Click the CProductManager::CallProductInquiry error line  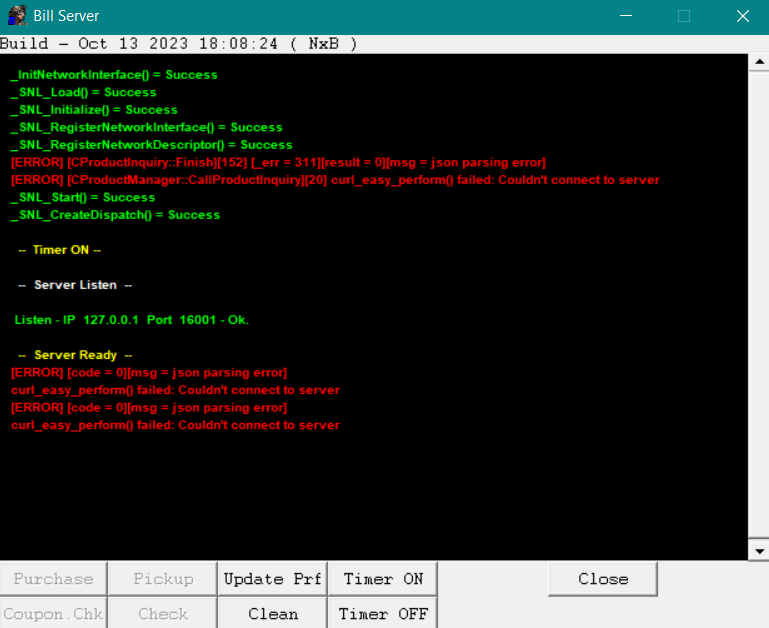coord(335,180)
